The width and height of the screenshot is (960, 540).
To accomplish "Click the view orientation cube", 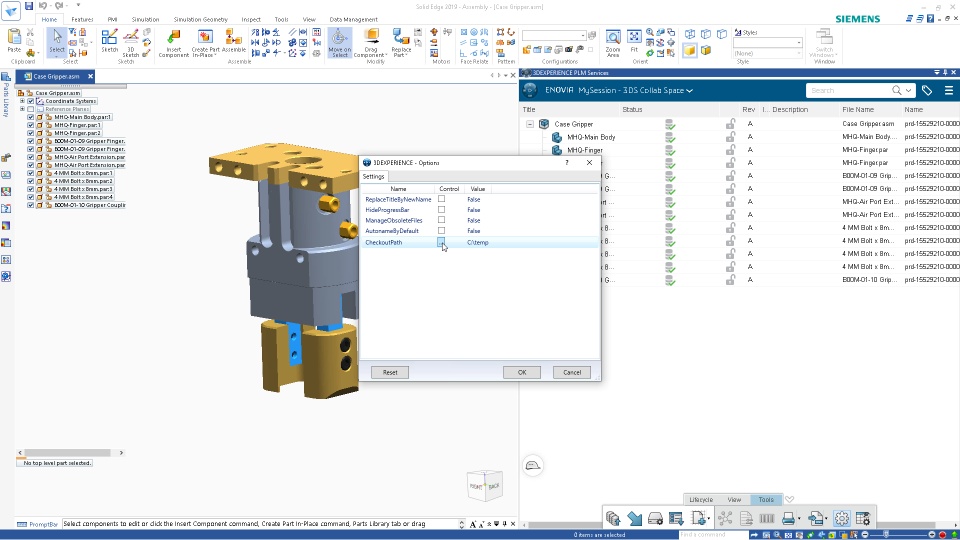I will click(x=485, y=486).
